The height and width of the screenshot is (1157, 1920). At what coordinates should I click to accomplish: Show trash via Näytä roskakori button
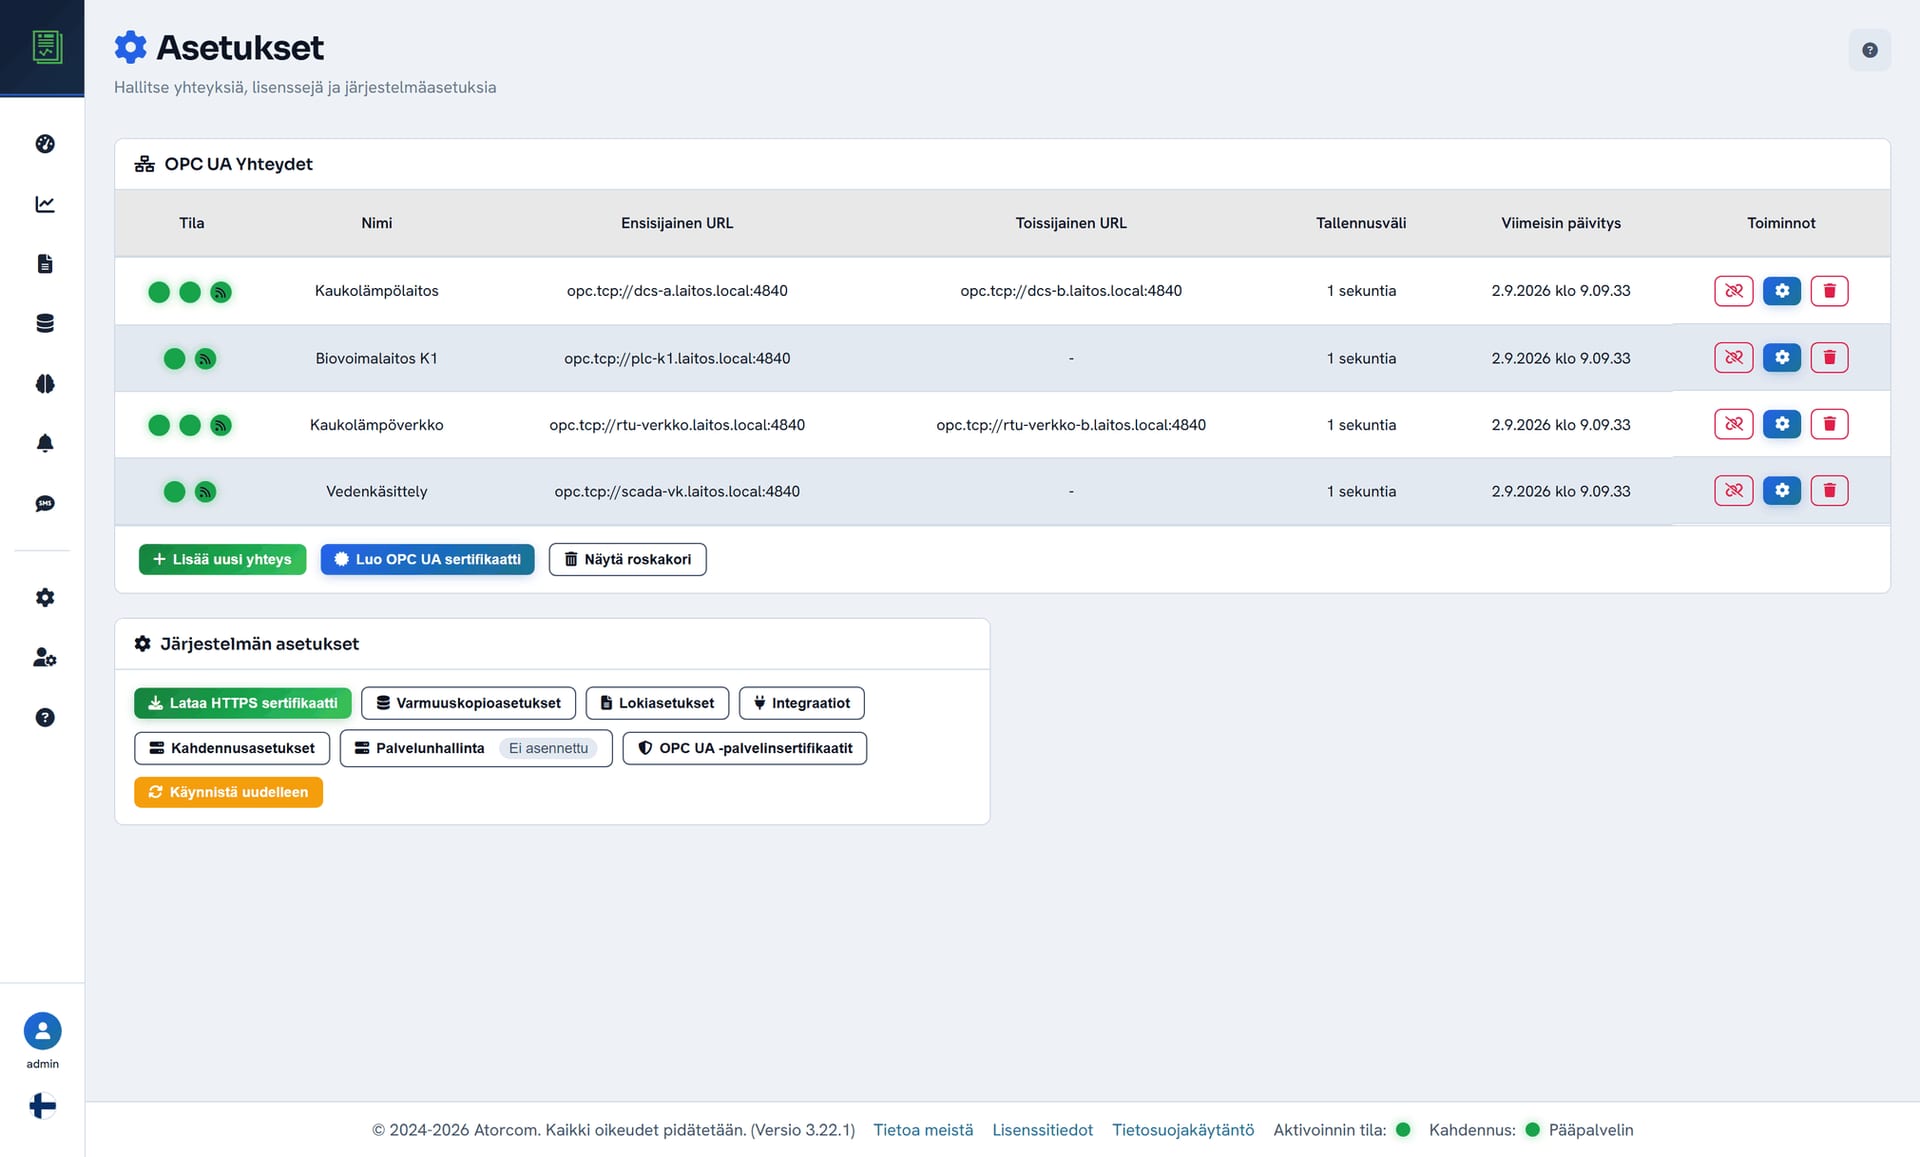[628, 560]
